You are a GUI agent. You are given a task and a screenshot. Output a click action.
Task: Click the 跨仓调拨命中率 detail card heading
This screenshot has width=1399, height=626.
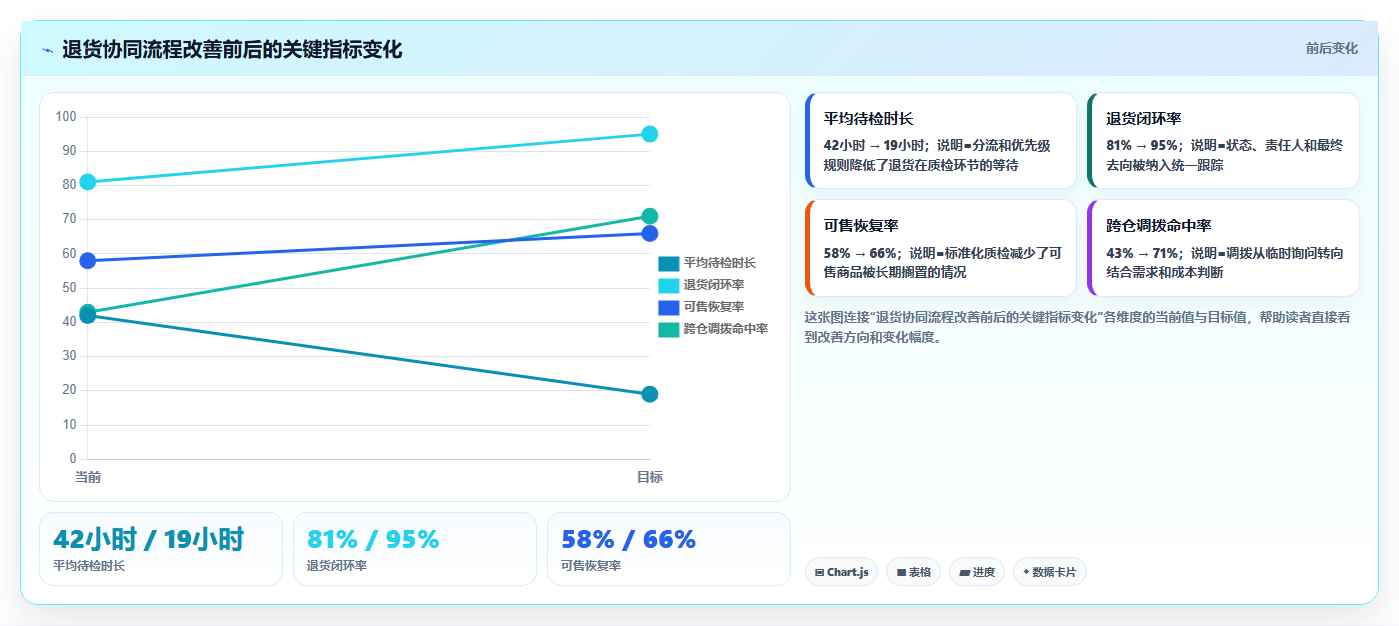(1159, 226)
